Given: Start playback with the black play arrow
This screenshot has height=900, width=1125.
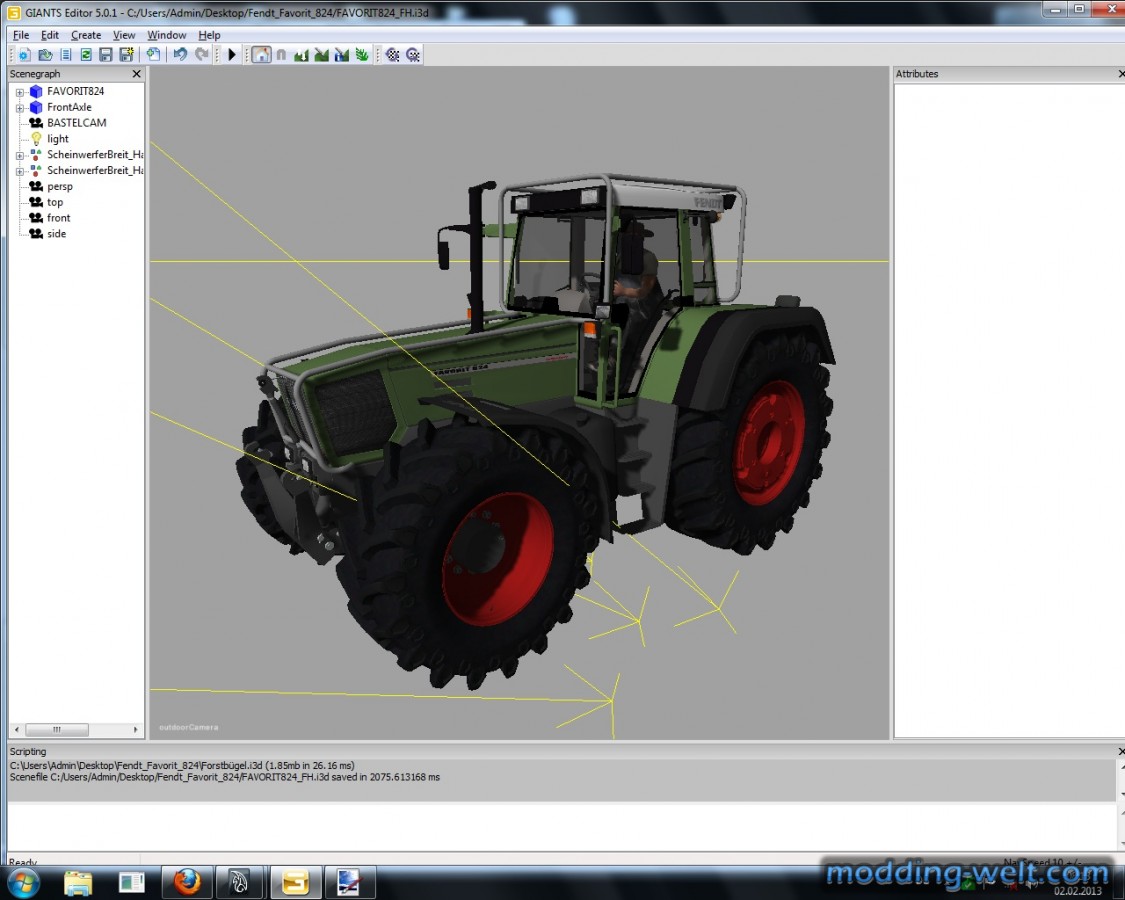Looking at the screenshot, I should pos(232,55).
